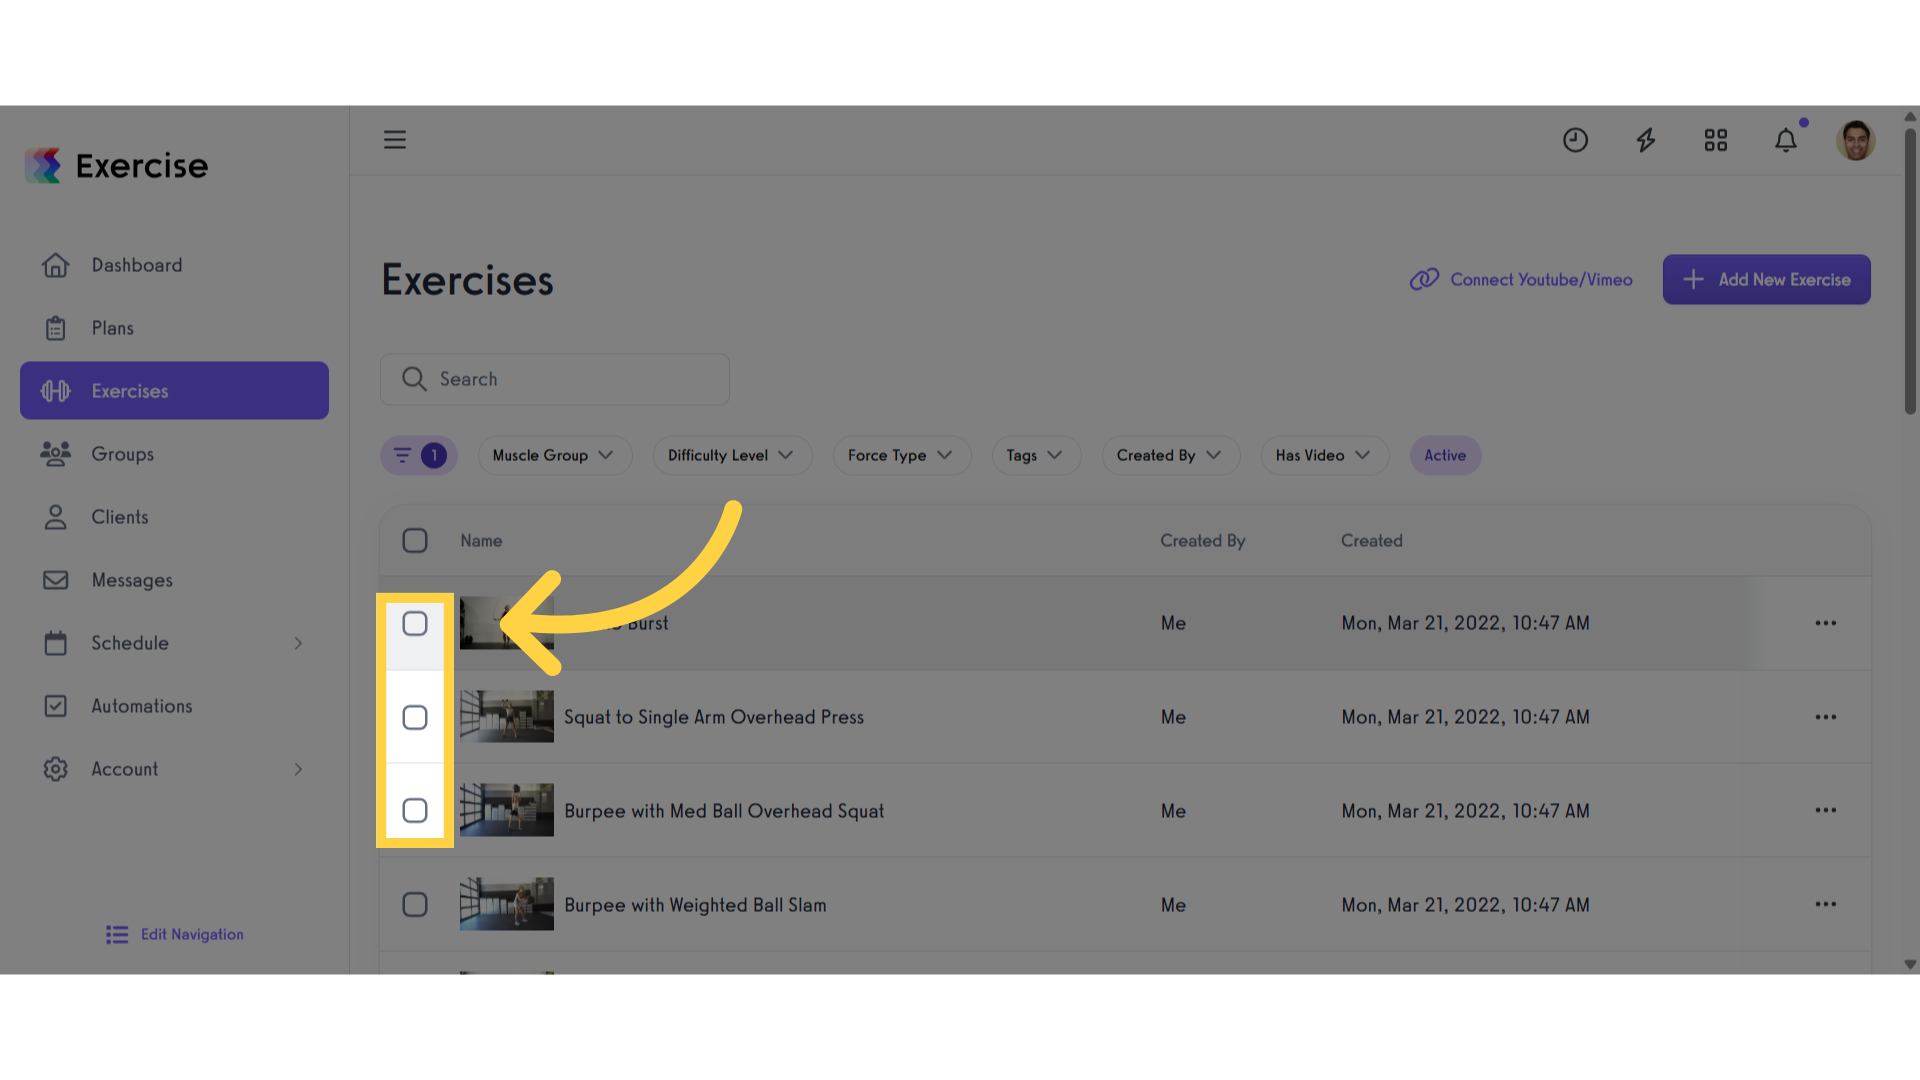Open the notifications bell
The height and width of the screenshot is (1080, 1920).
click(x=1785, y=140)
